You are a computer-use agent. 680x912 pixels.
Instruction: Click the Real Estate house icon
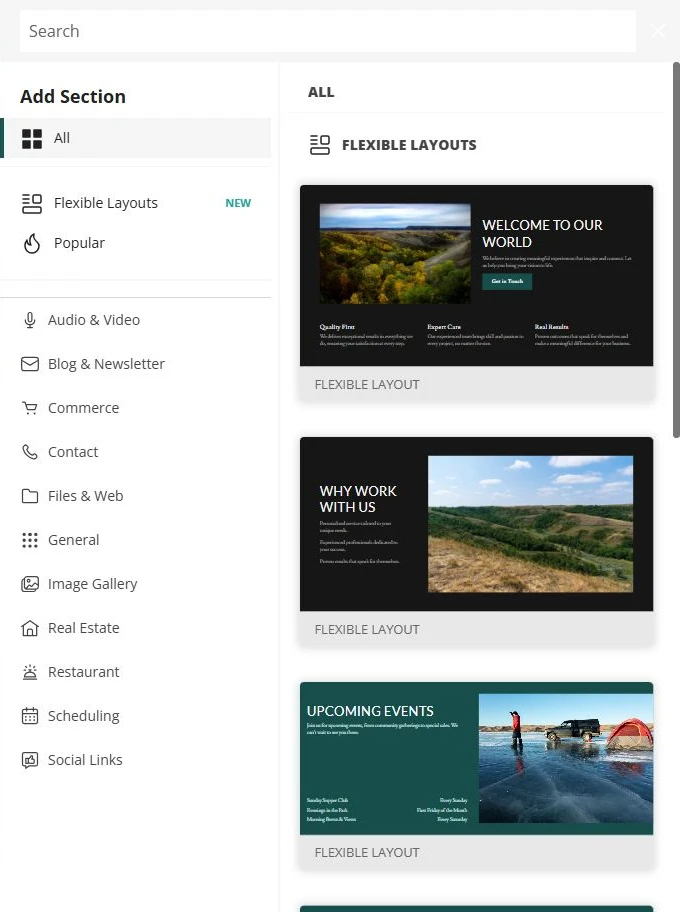(x=30, y=628)
